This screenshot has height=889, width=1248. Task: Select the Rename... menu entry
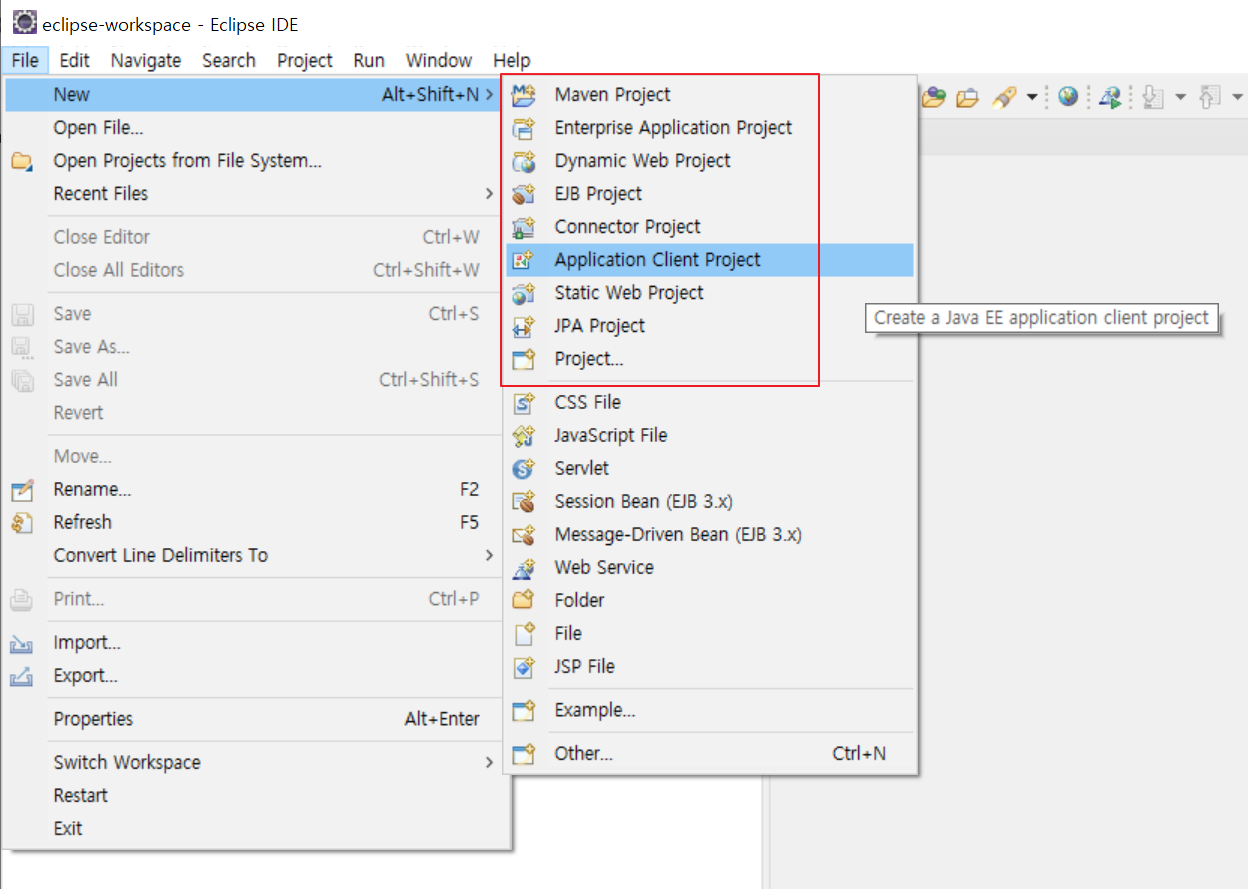(259, 490)
